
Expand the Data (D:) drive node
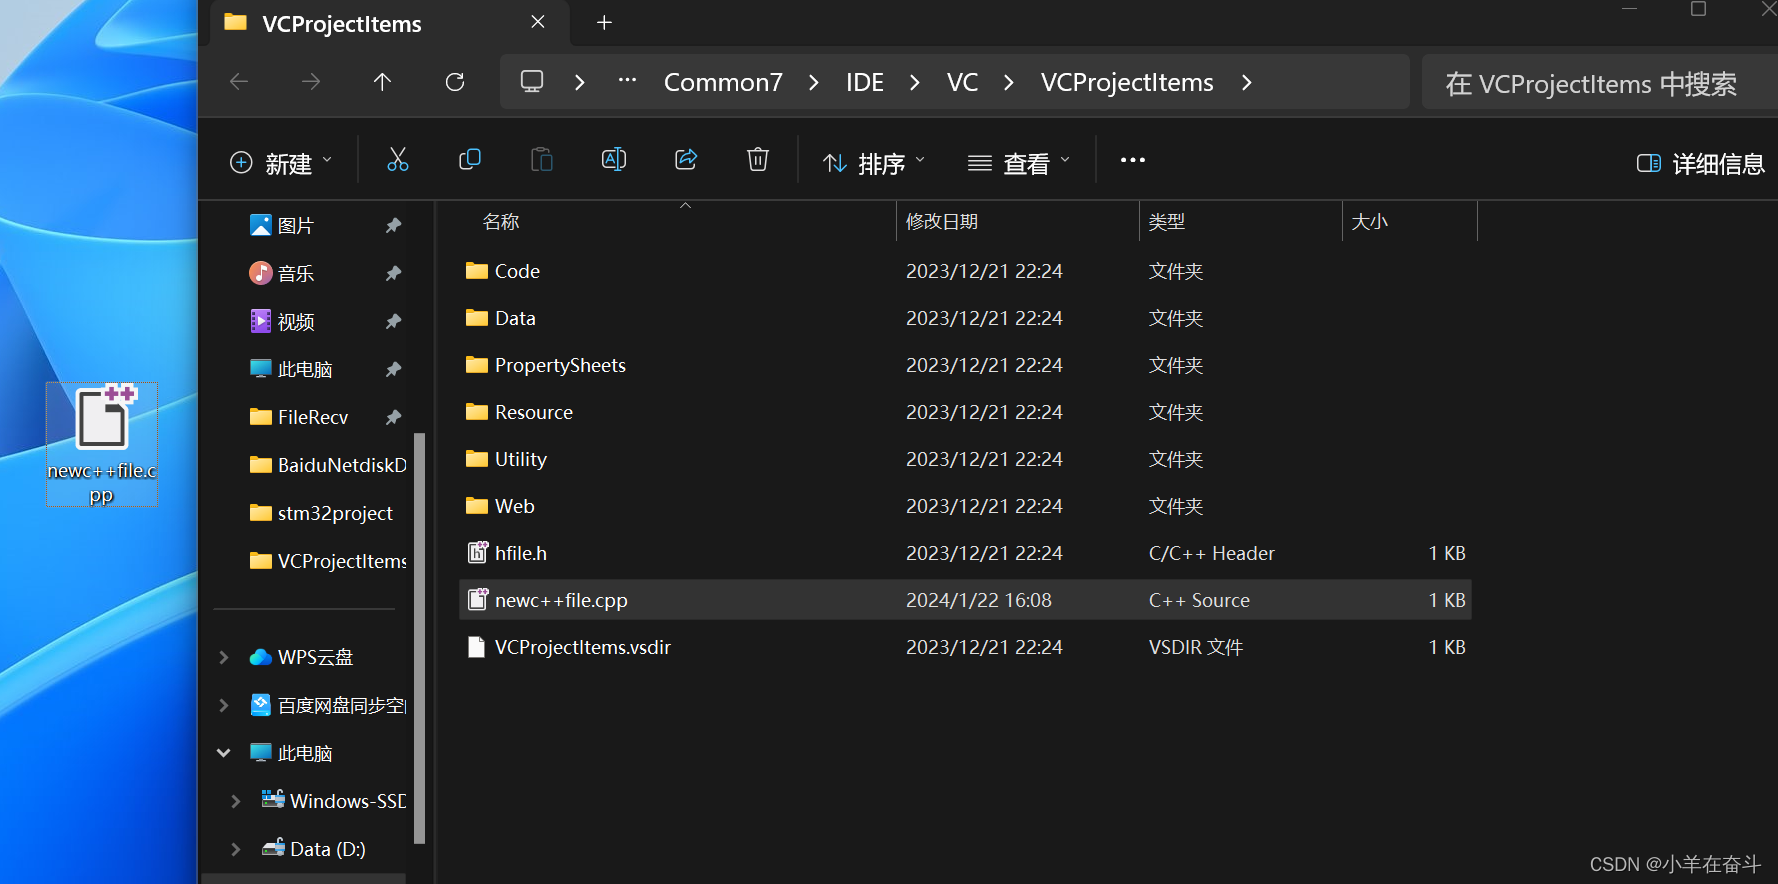[236, 849]
